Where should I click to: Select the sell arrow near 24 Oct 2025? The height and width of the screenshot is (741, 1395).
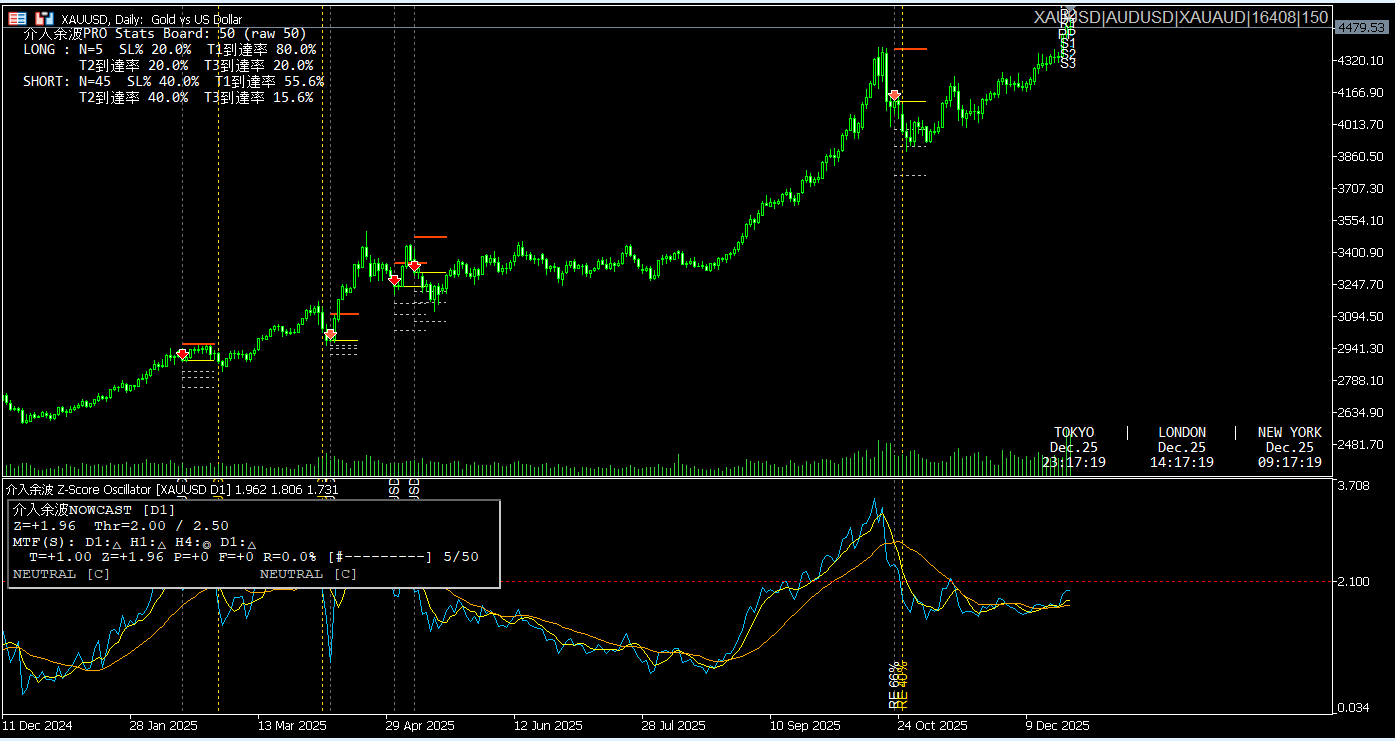[894, 96]
